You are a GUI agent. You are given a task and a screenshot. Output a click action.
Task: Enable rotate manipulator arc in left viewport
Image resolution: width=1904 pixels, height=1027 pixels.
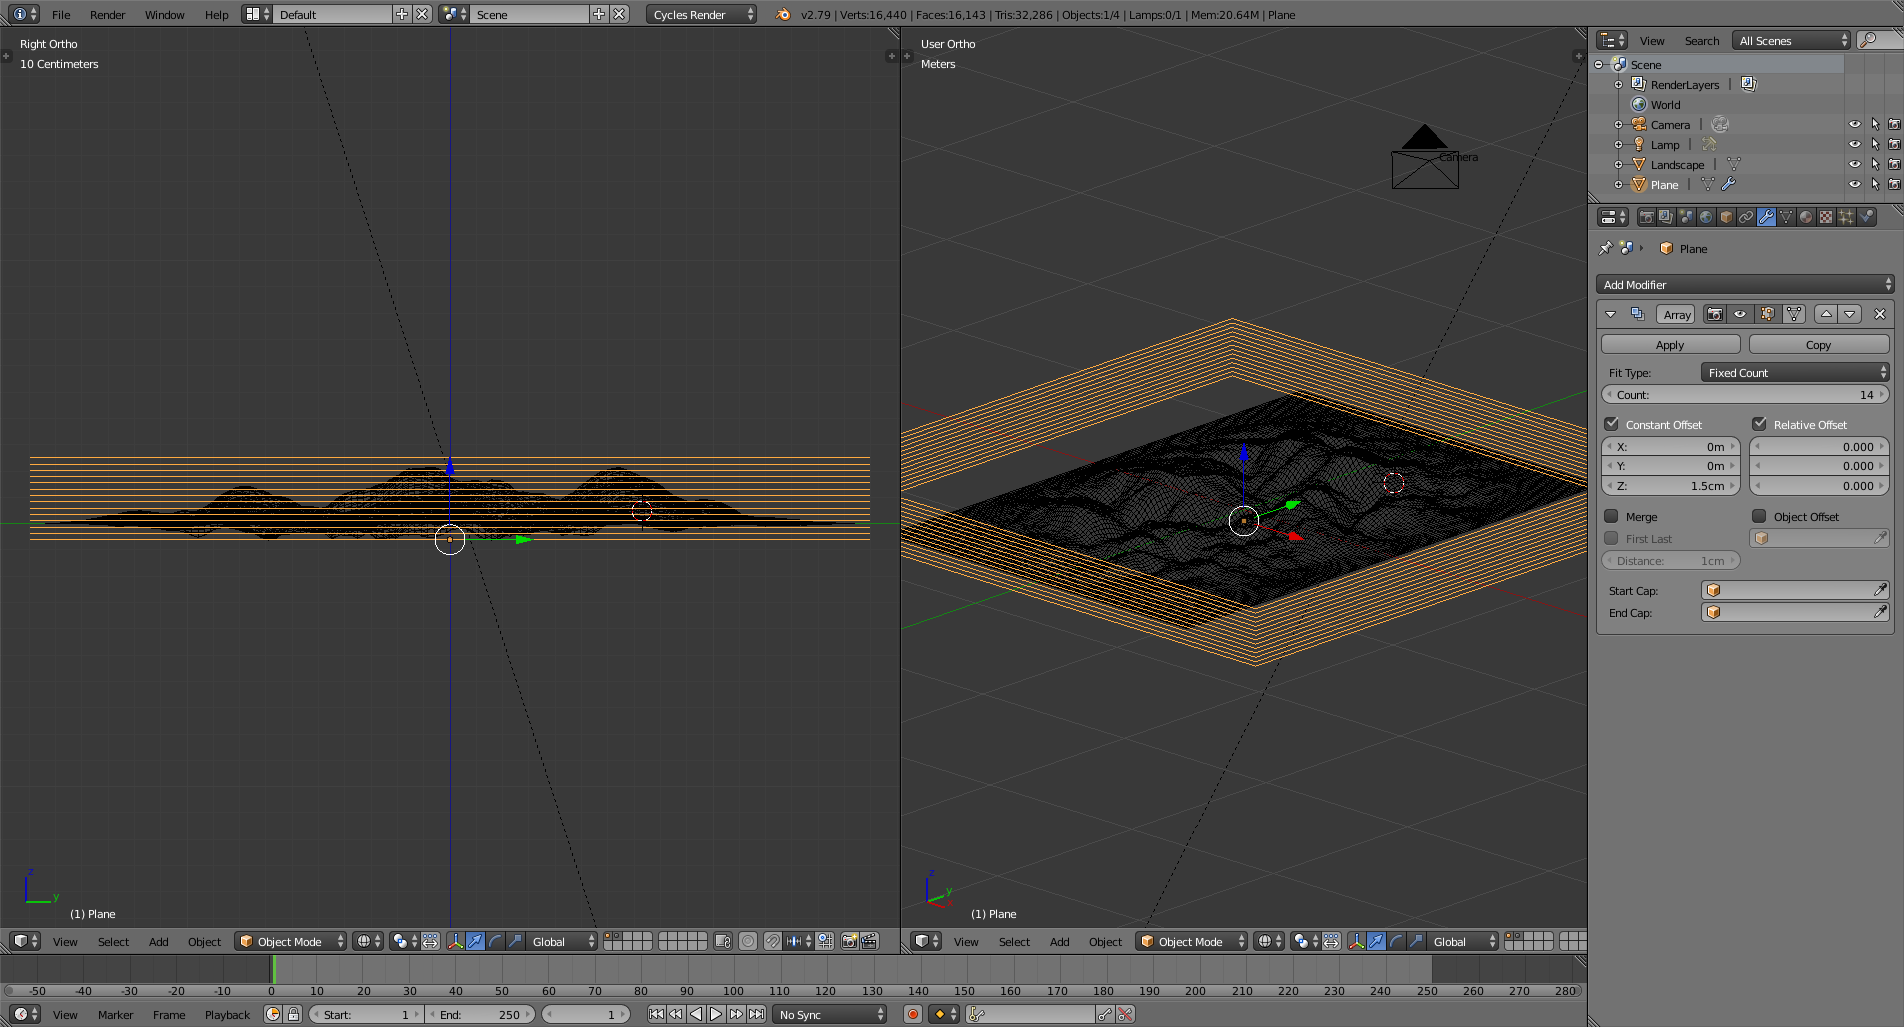[495, 941]
